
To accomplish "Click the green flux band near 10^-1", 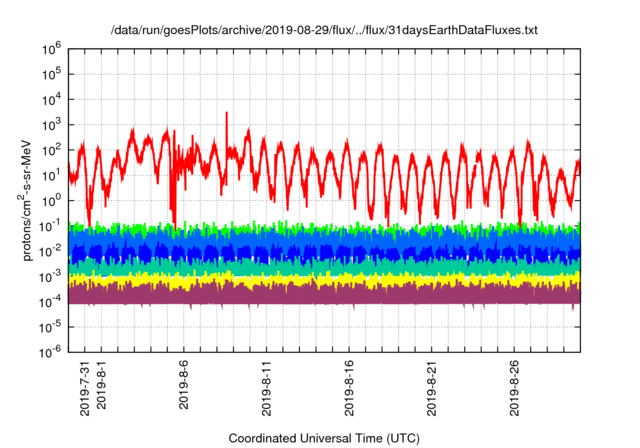I will click(330, 228).
